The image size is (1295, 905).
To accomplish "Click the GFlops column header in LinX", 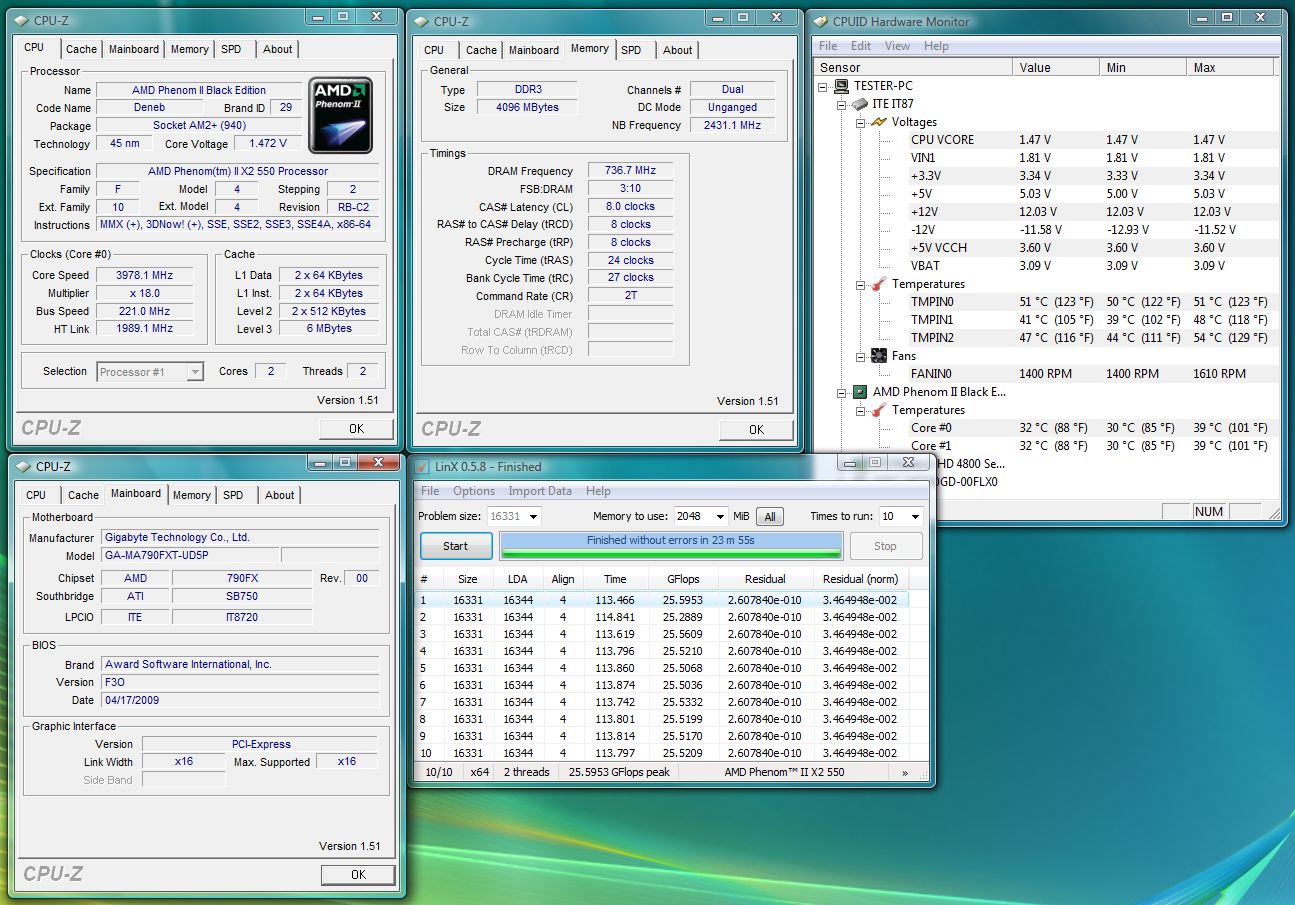I will (682, 579).
